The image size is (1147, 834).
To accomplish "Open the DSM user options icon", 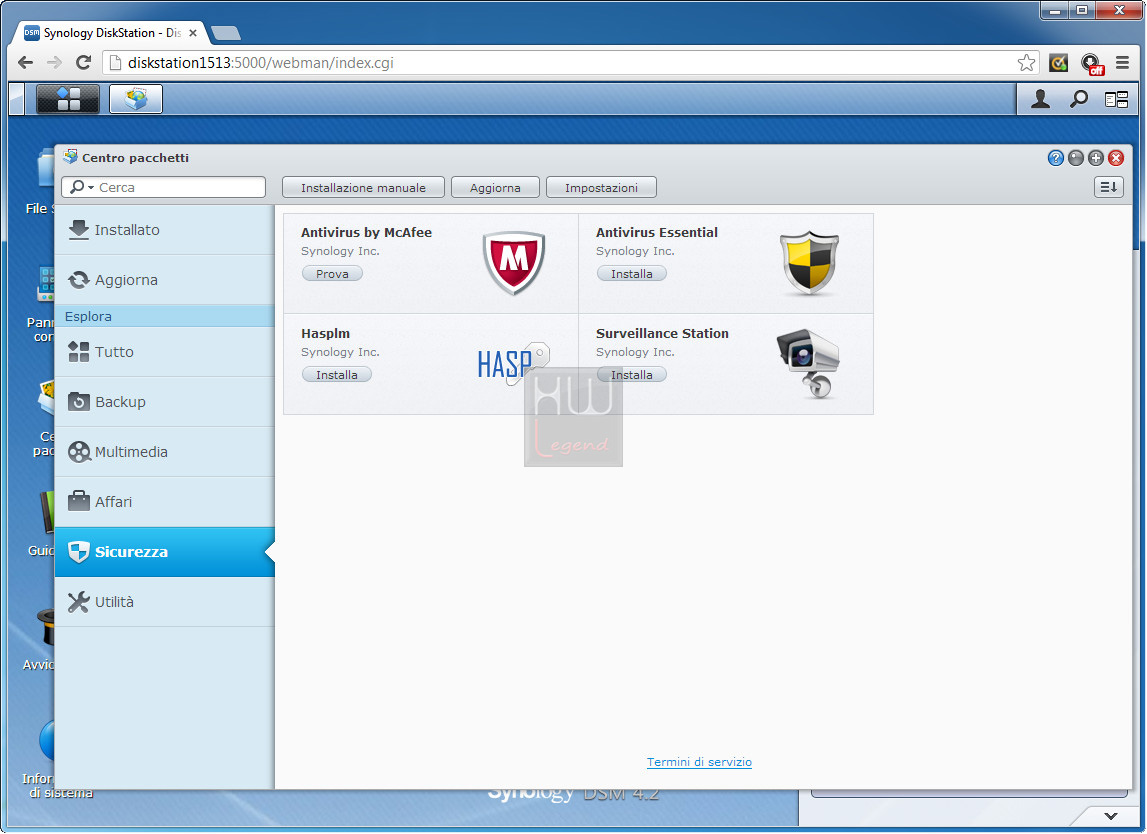I will [1040, 99].
